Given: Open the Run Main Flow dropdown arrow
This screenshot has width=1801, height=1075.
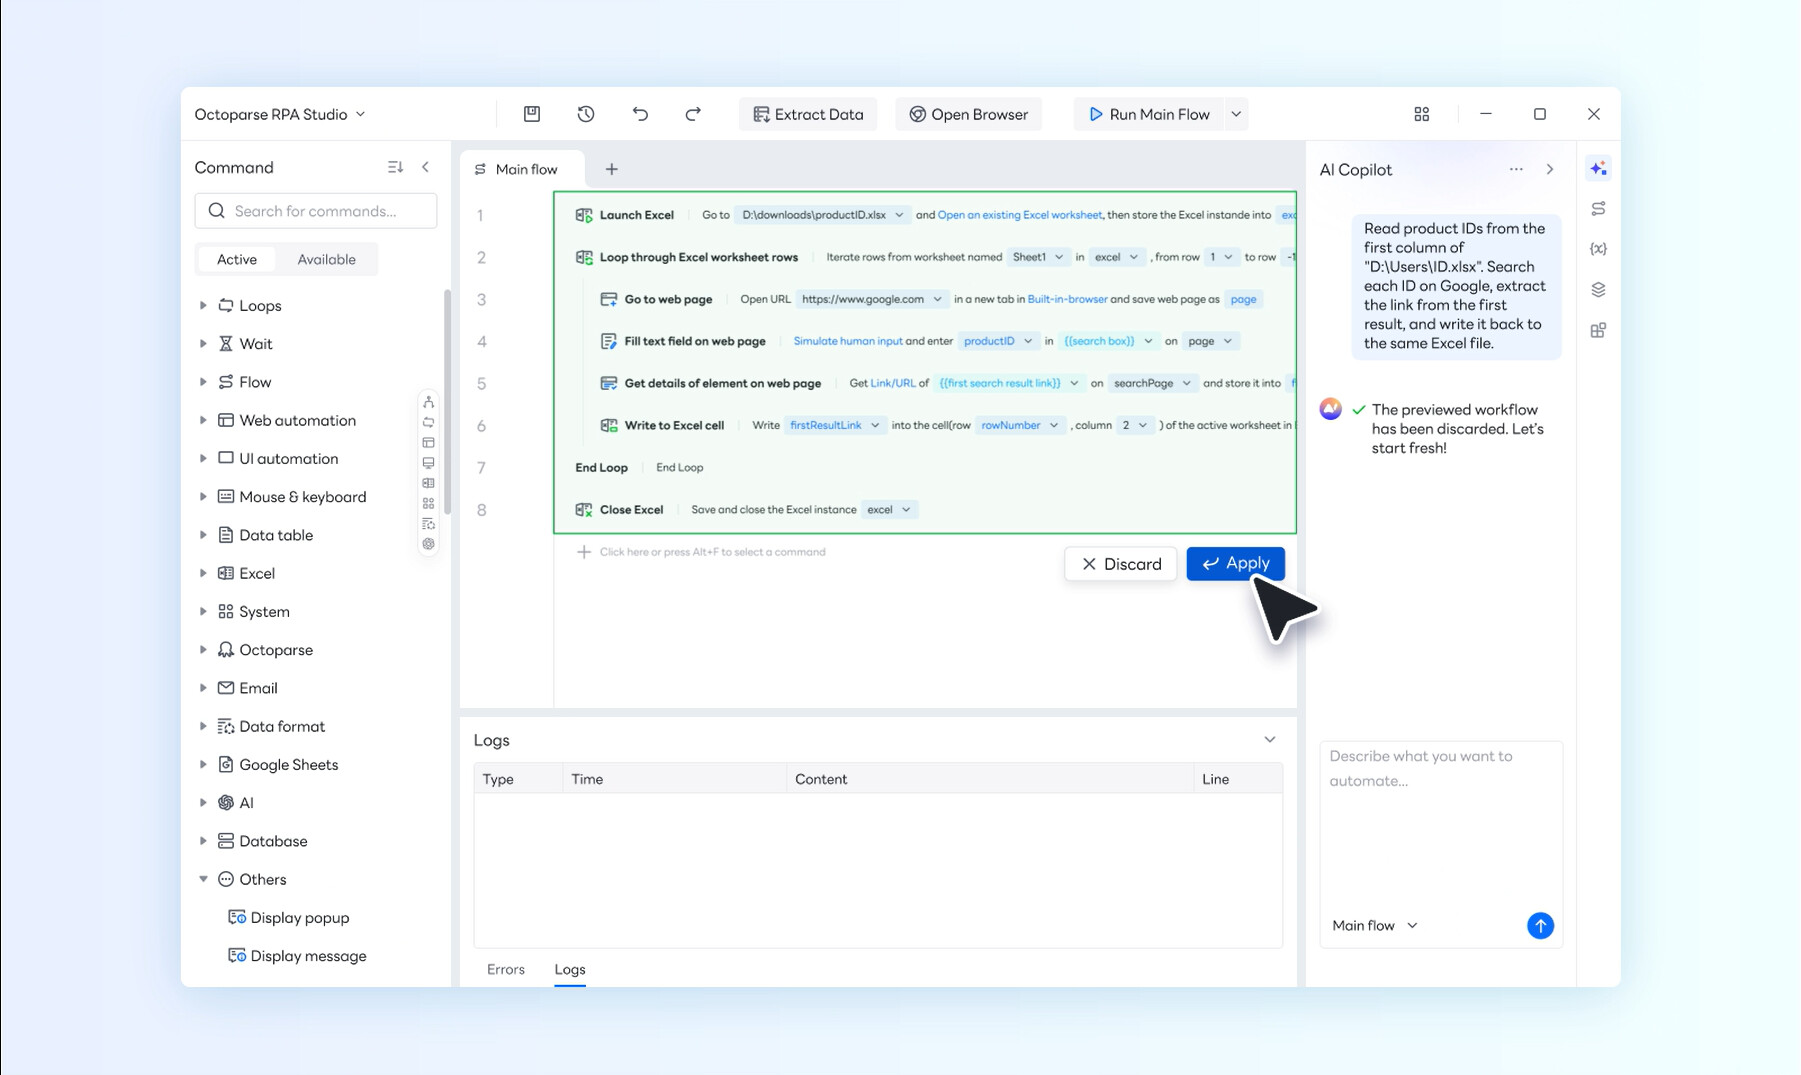Looking at the screenshot, I should pos(1236,114).
